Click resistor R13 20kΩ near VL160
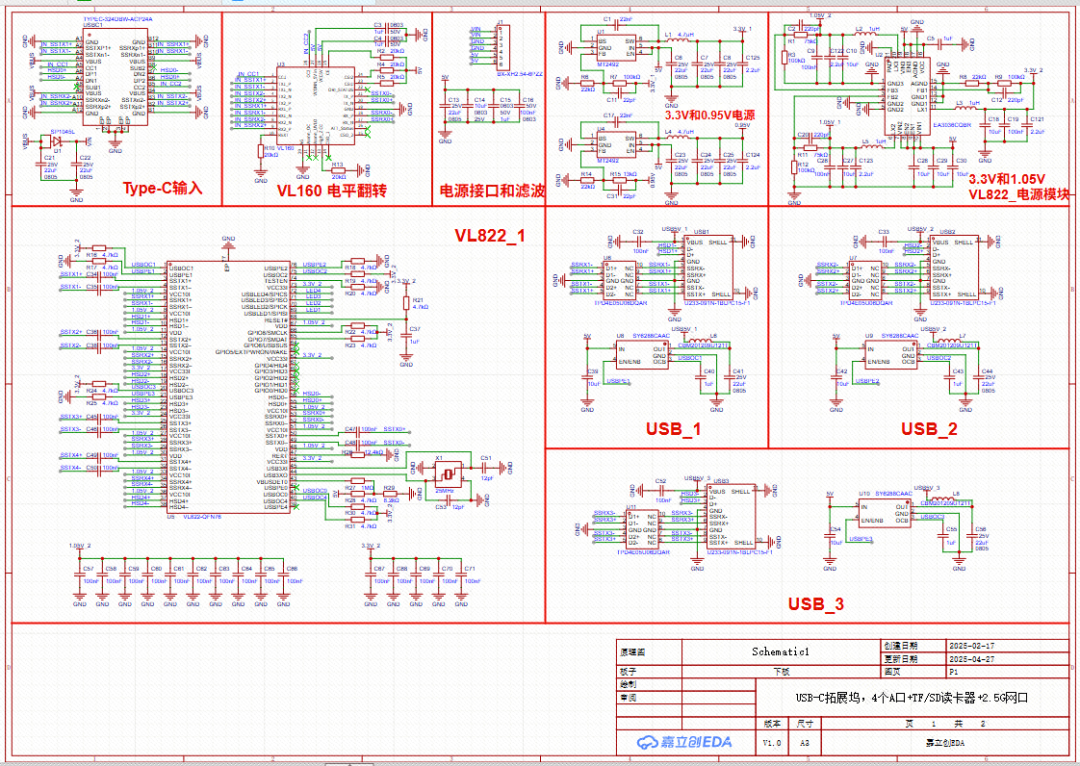The height and width of the screenshot is (766, 1080). [x=338, y=169]
